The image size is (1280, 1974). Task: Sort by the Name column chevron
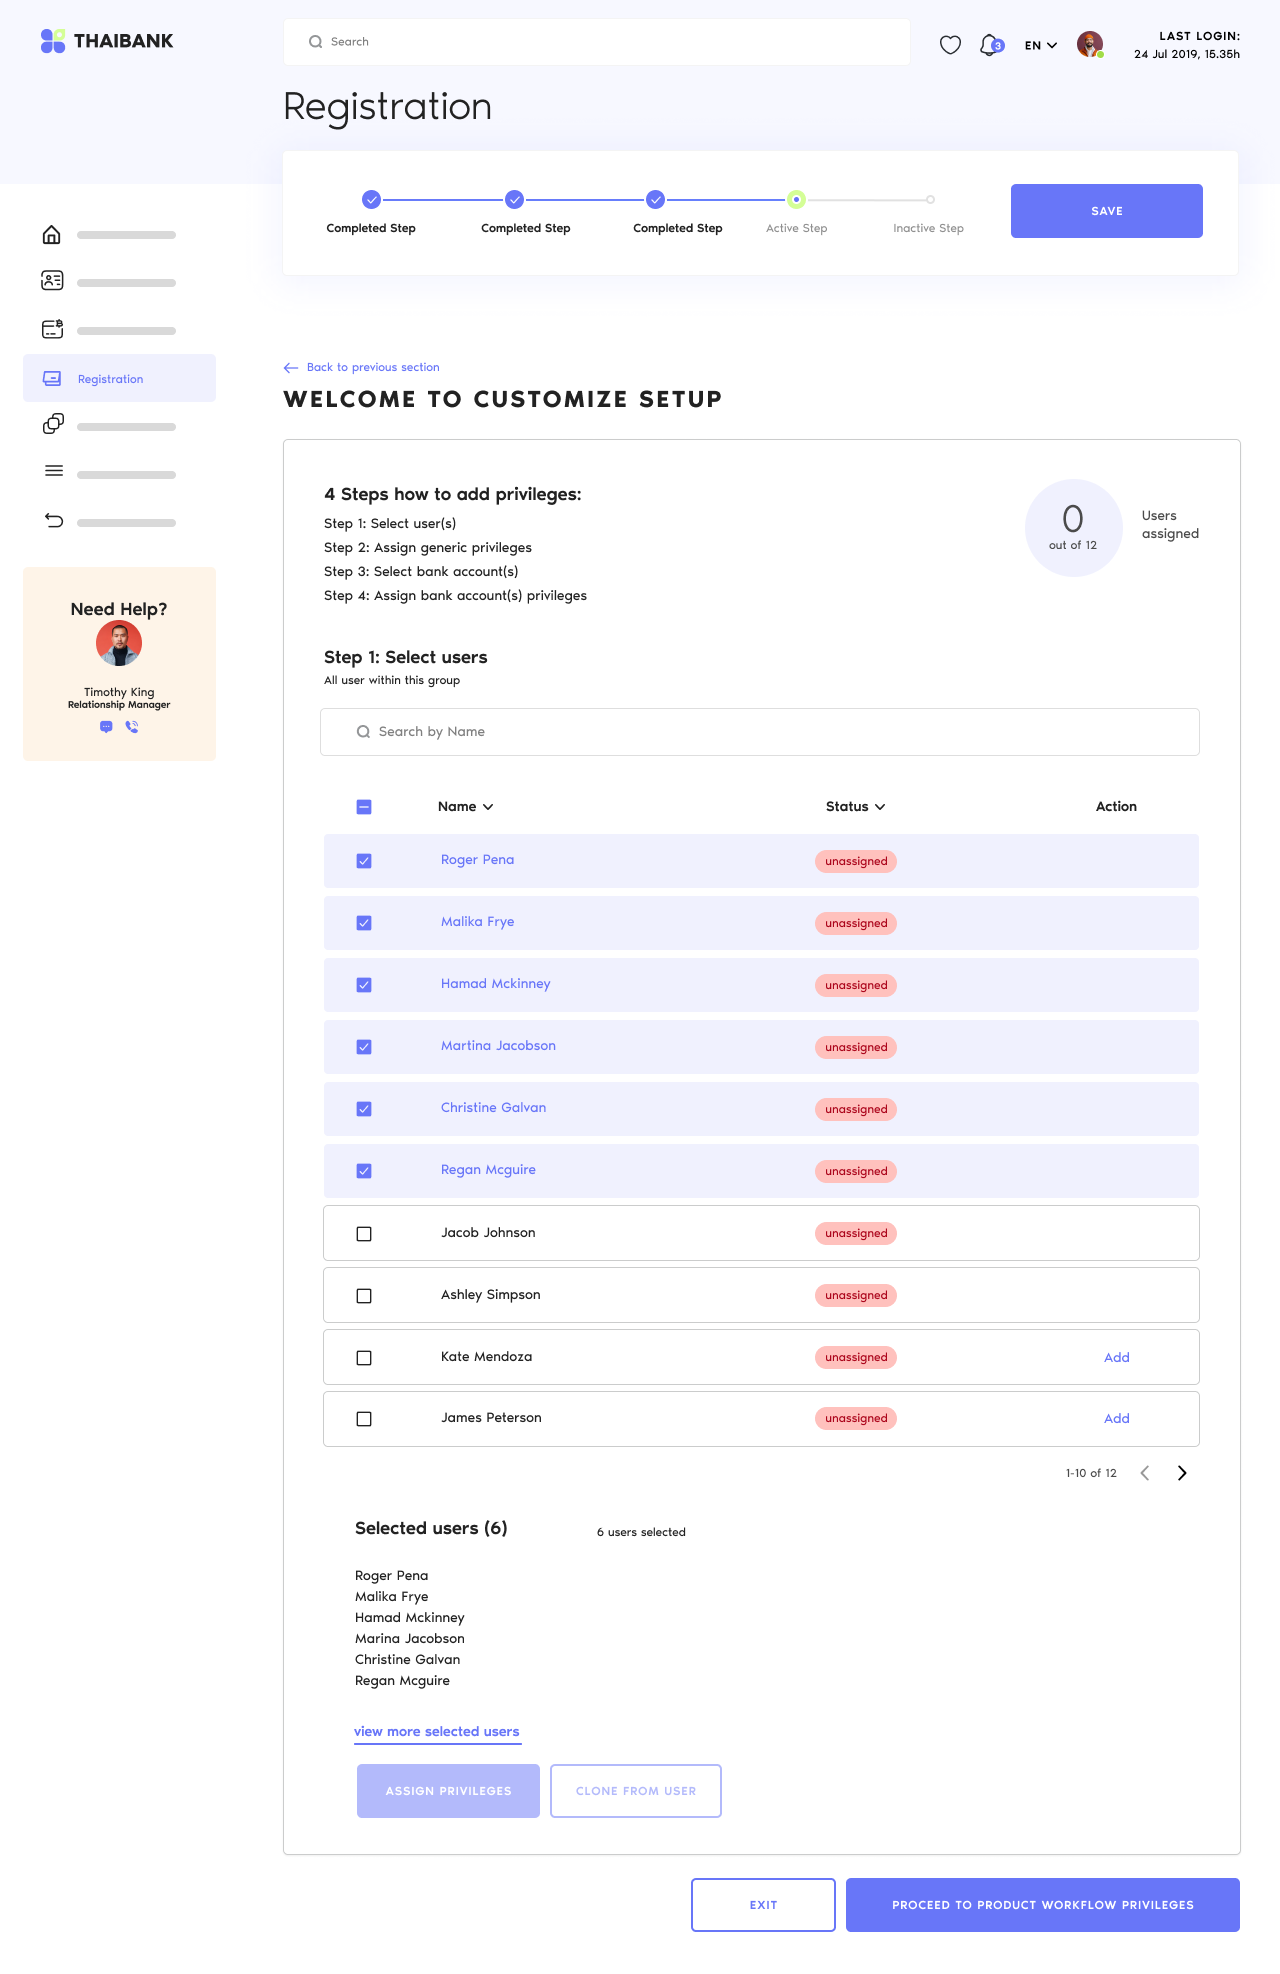point(488,807)
